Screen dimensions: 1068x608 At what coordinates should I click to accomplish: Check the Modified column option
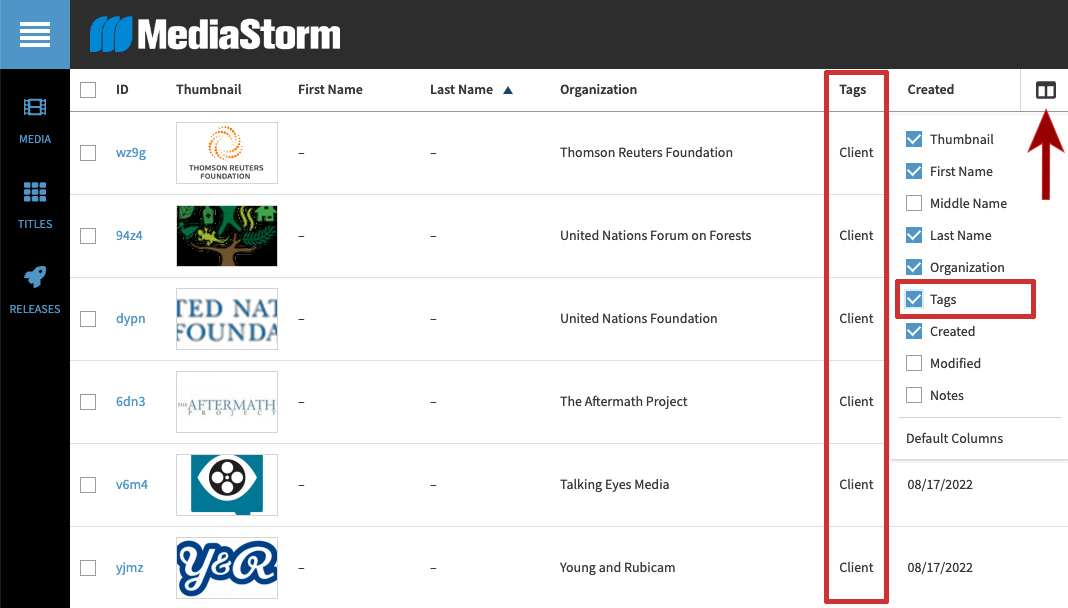click(x=914, y=363)
